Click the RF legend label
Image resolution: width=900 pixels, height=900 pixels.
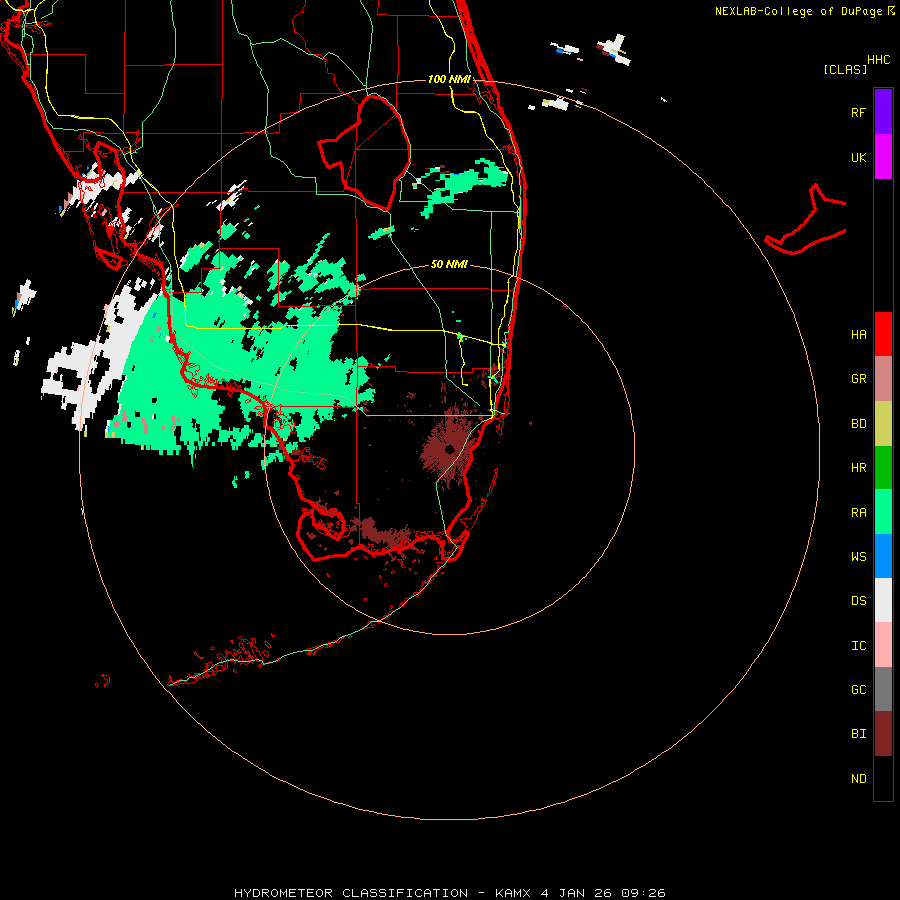tap(858, 113)
